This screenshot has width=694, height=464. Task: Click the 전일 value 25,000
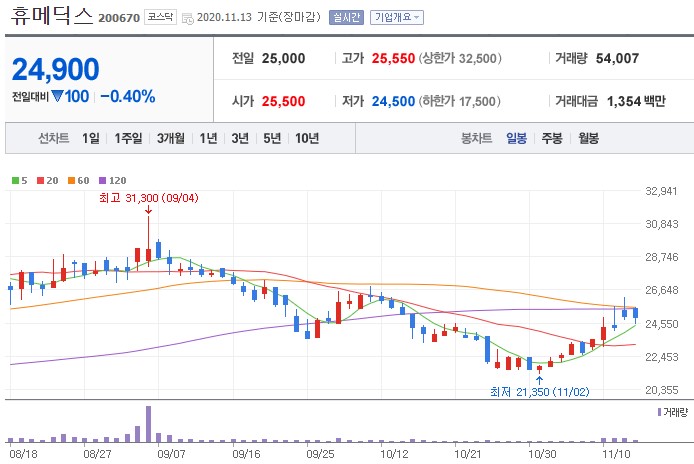(x=283, y=58)
